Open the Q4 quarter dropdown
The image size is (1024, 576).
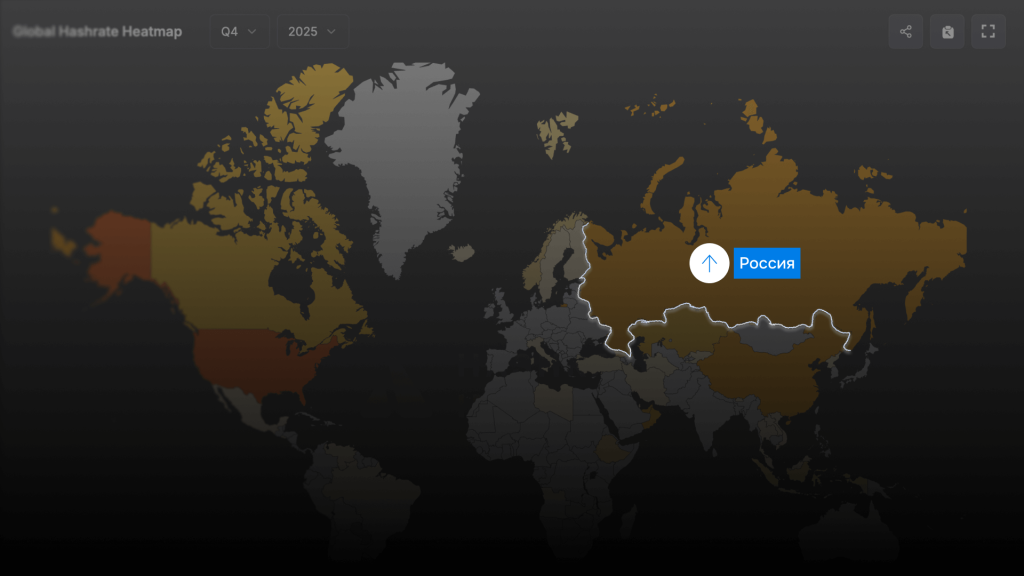click(x=239, y=31)
